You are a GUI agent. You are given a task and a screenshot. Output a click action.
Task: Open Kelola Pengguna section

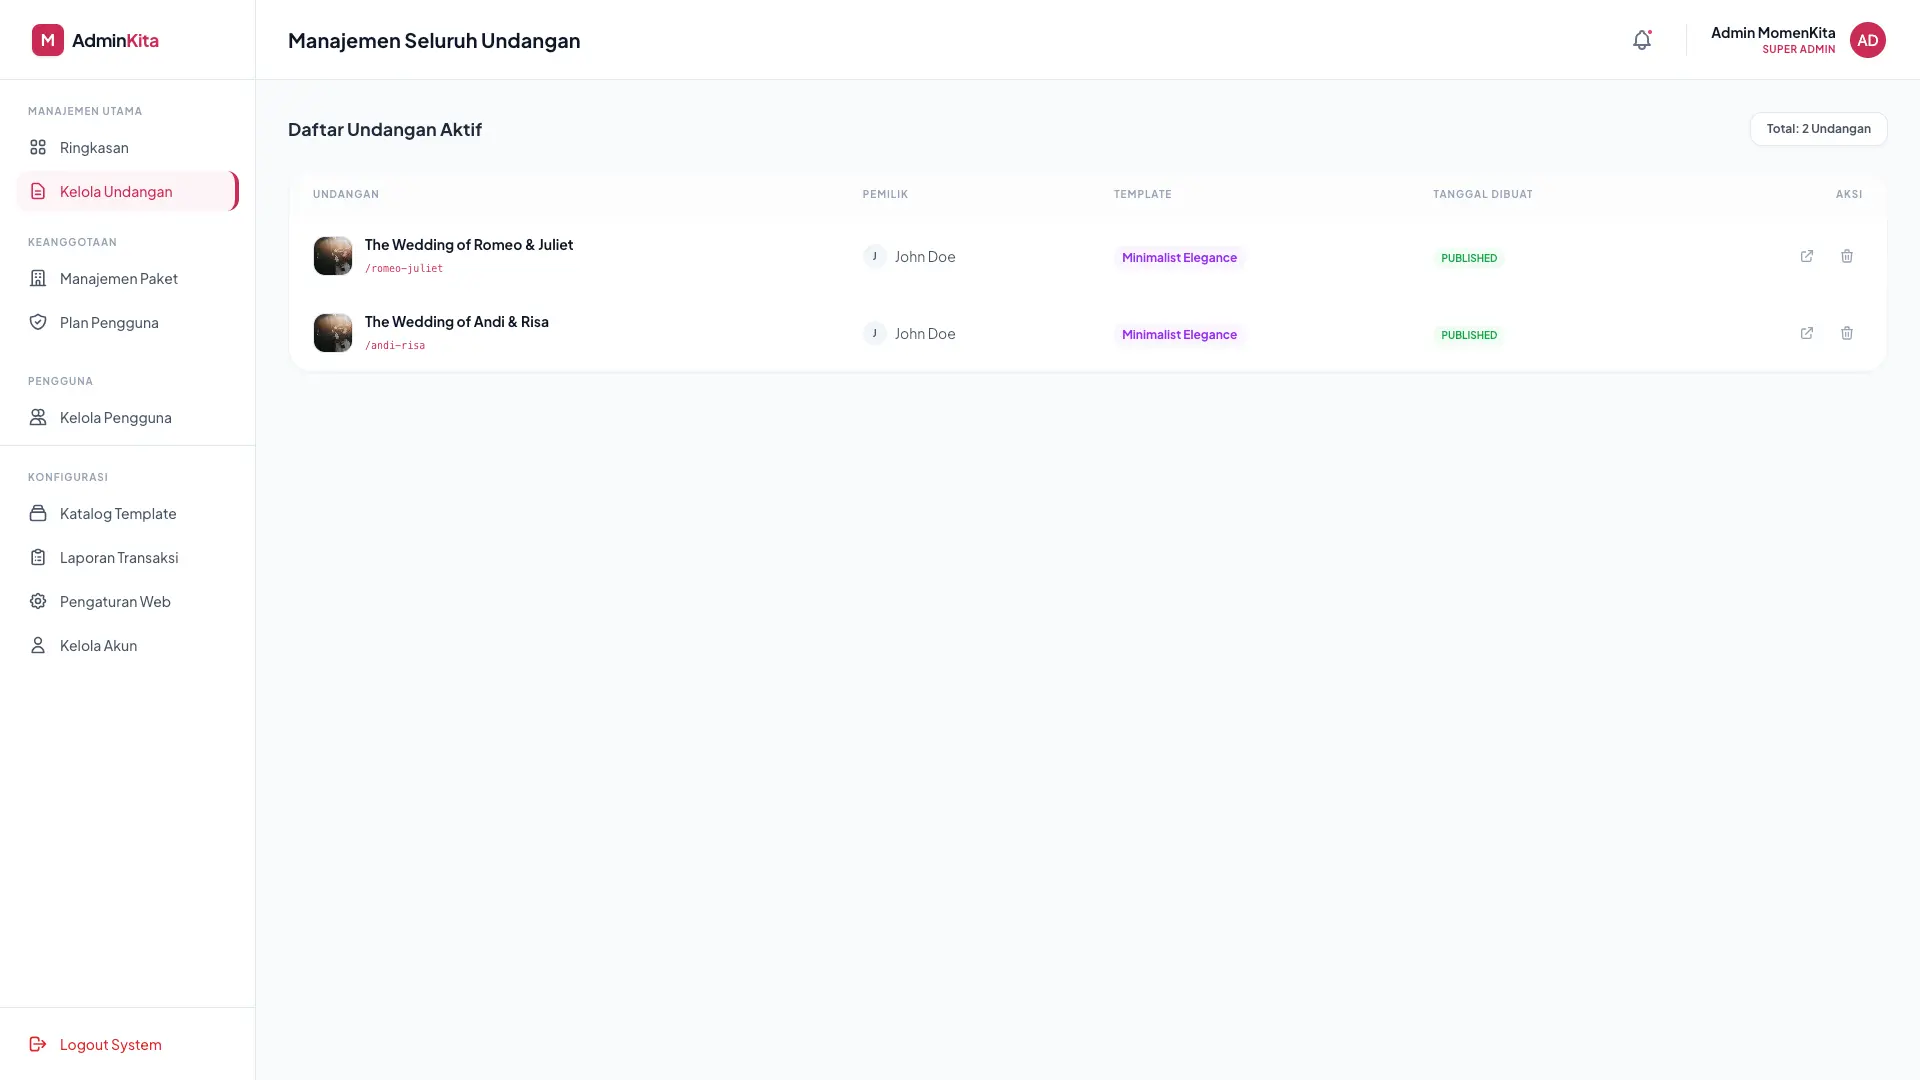(127, 417)
